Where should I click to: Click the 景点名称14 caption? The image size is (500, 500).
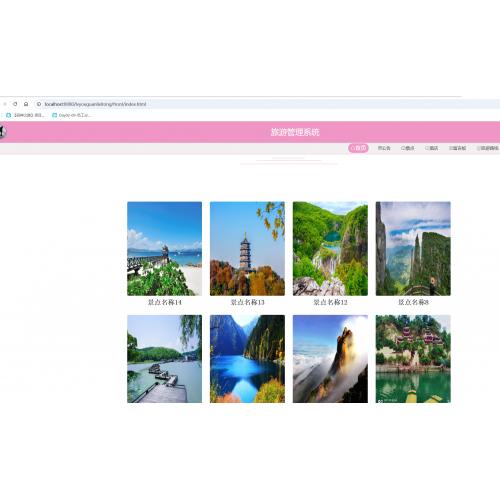pos(165,302)
